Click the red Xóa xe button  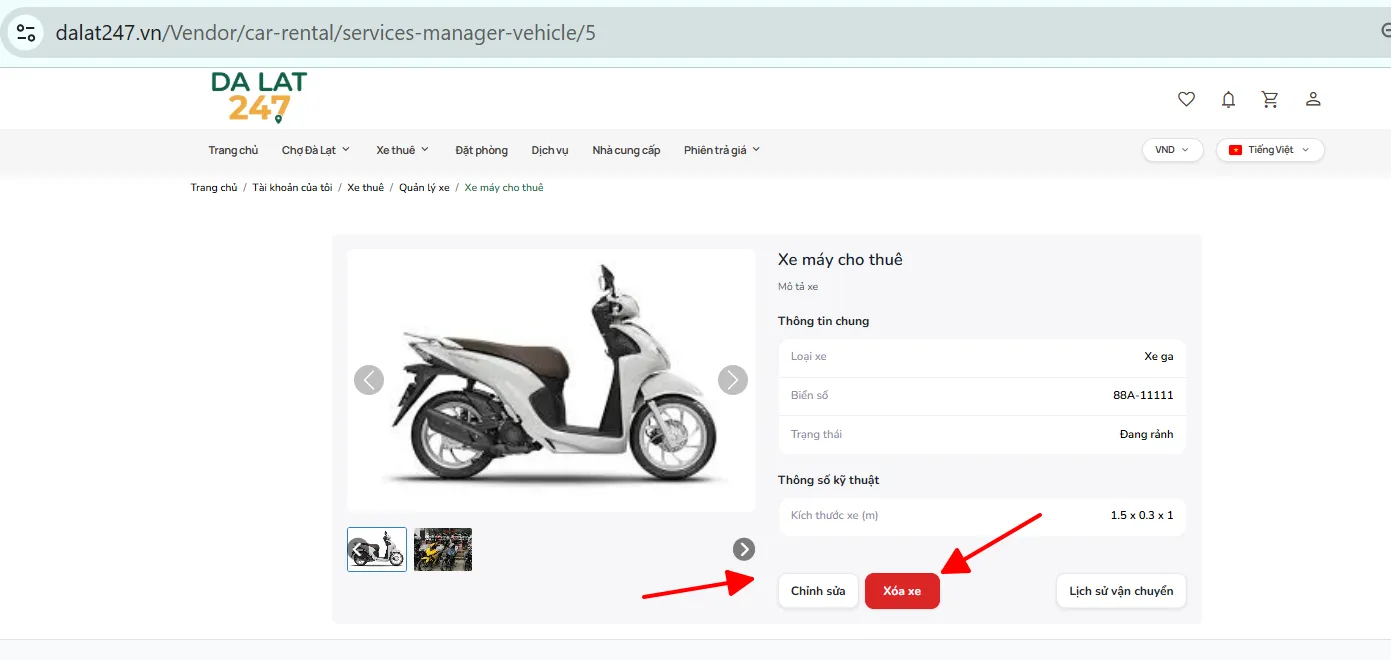pyautogui.click(x=902, y=591)
